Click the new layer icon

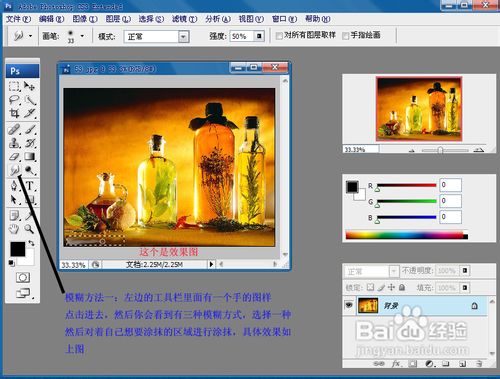[462, 363]
